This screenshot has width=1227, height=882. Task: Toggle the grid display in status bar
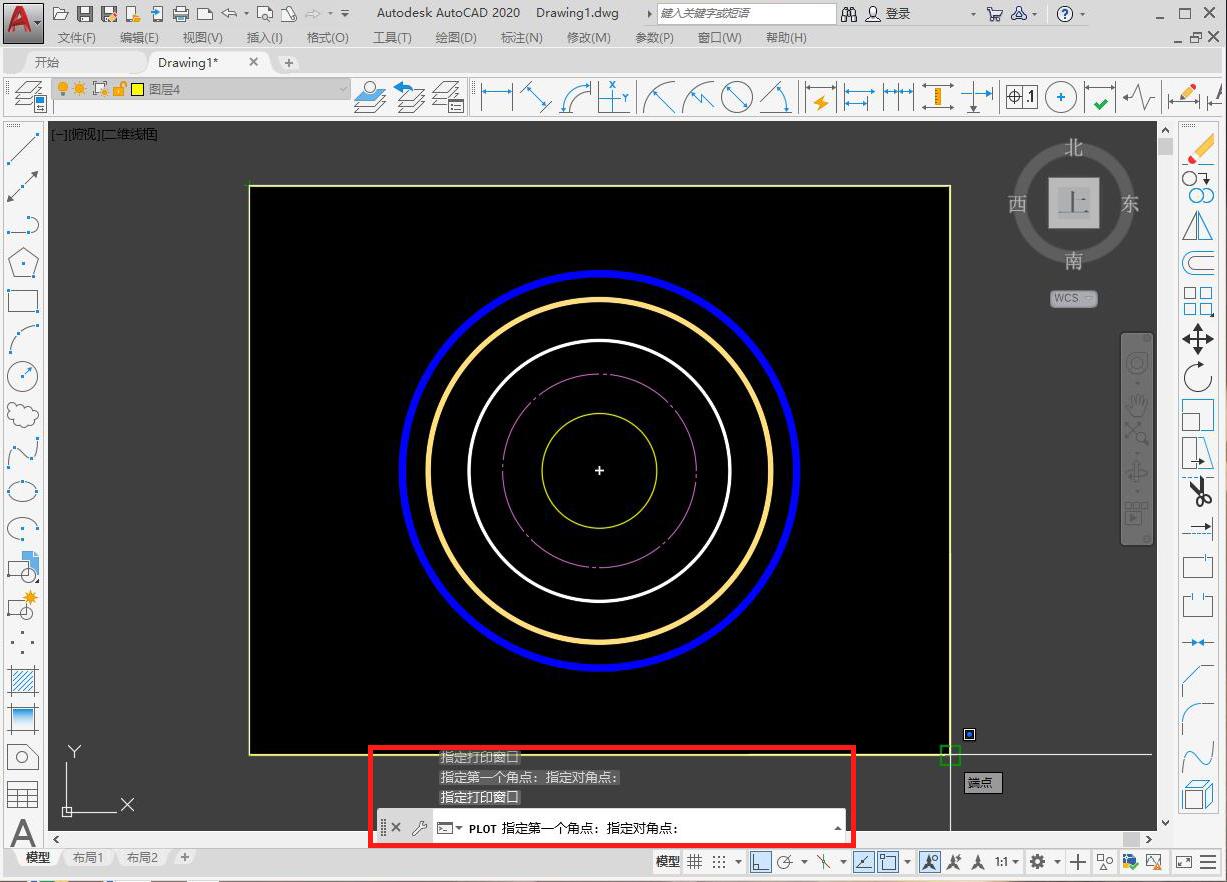pyautogui.click(x=695, y=862)
